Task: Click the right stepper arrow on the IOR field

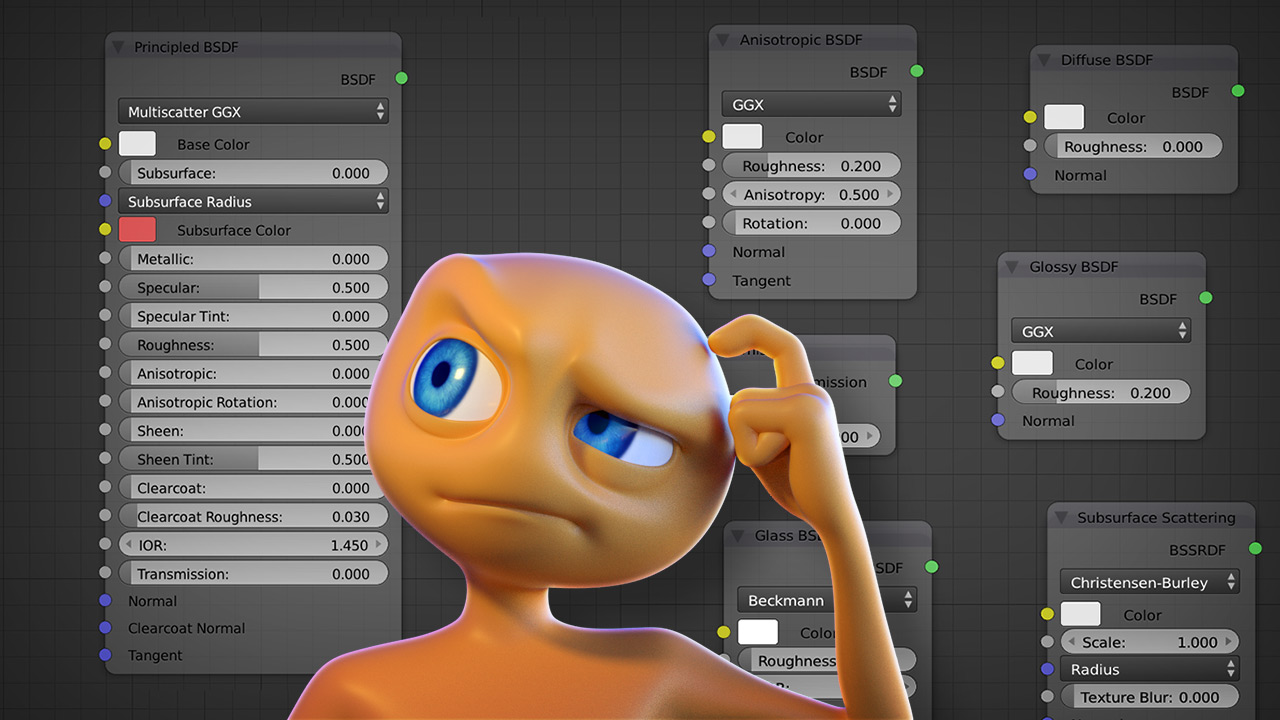Action: coord(379,544)
